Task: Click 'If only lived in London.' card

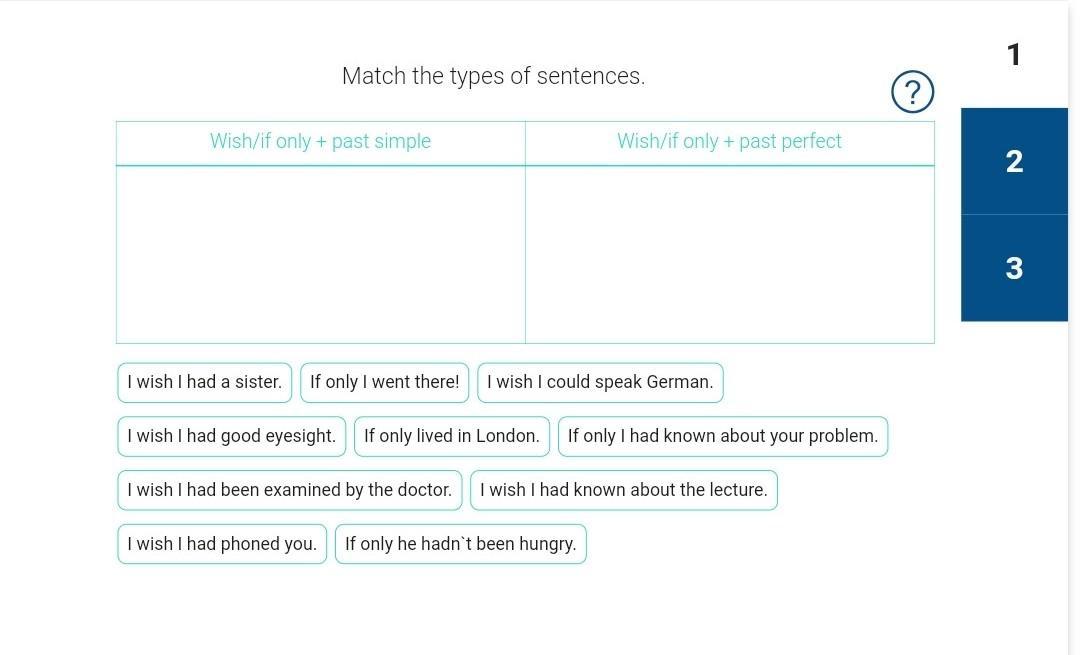Action: (451, 436)
